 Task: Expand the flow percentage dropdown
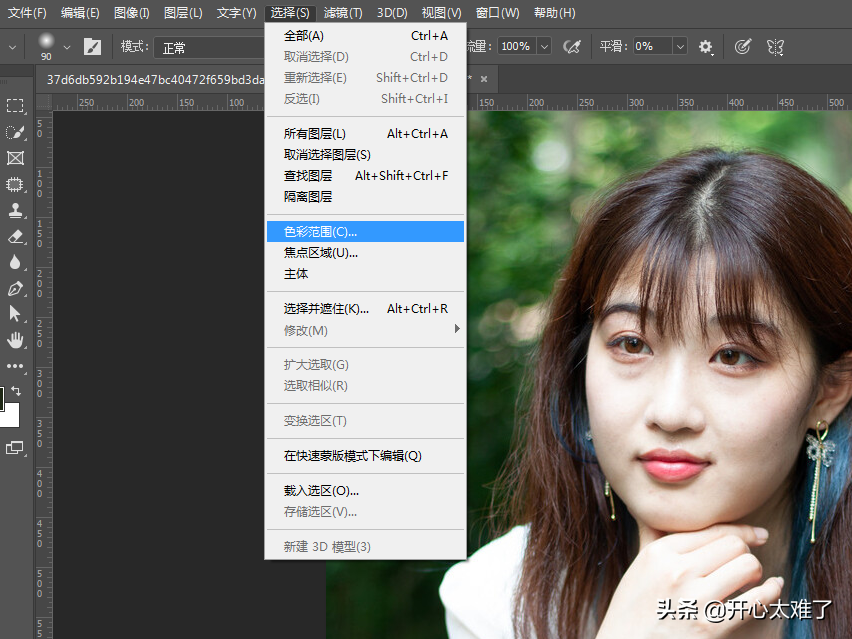pos(544,46)
